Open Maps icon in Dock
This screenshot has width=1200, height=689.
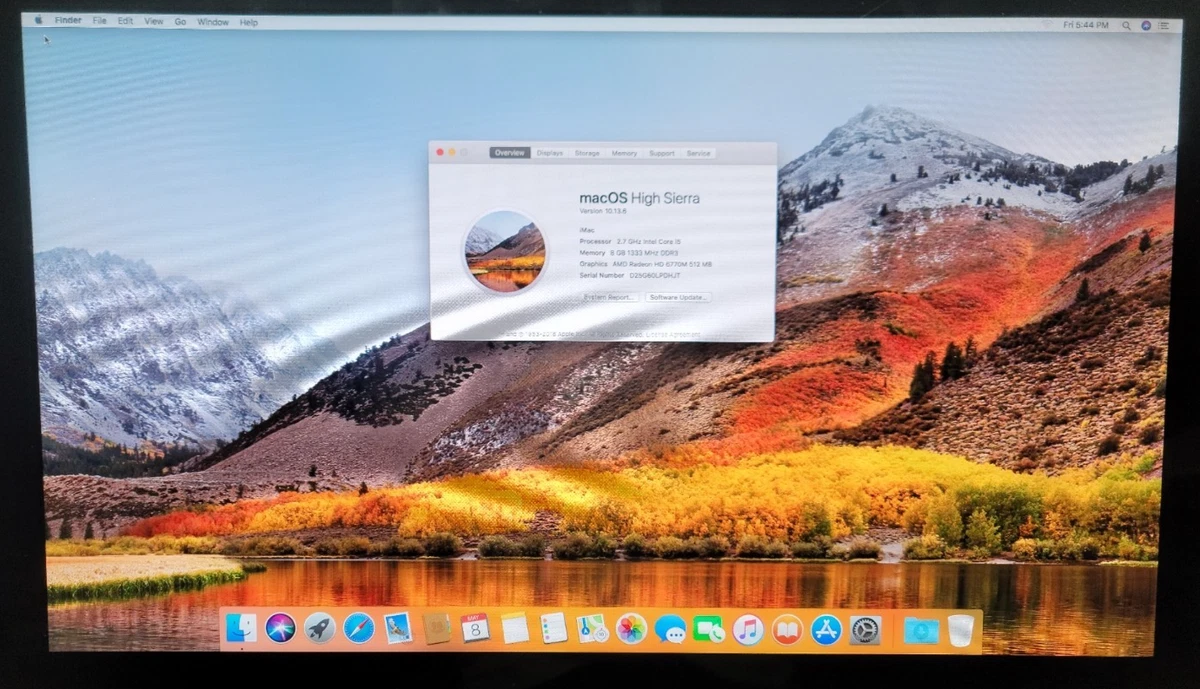[x=592, y=628]
